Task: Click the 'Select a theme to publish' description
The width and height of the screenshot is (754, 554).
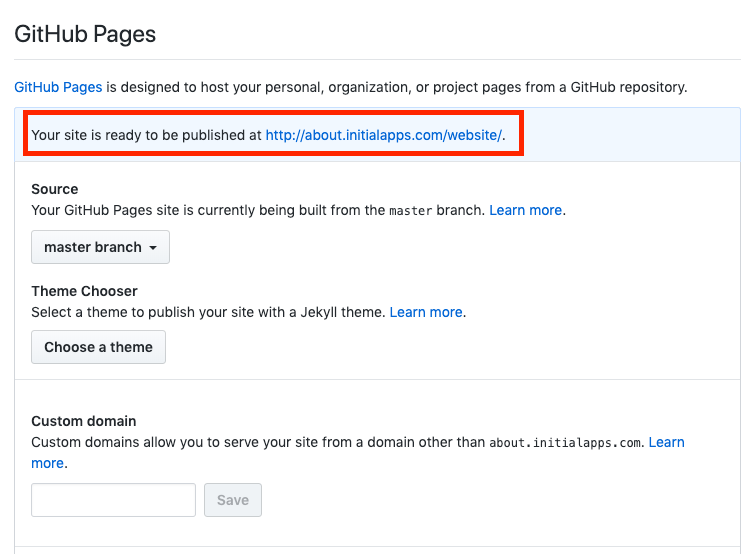Action: [x=208, y=312]
